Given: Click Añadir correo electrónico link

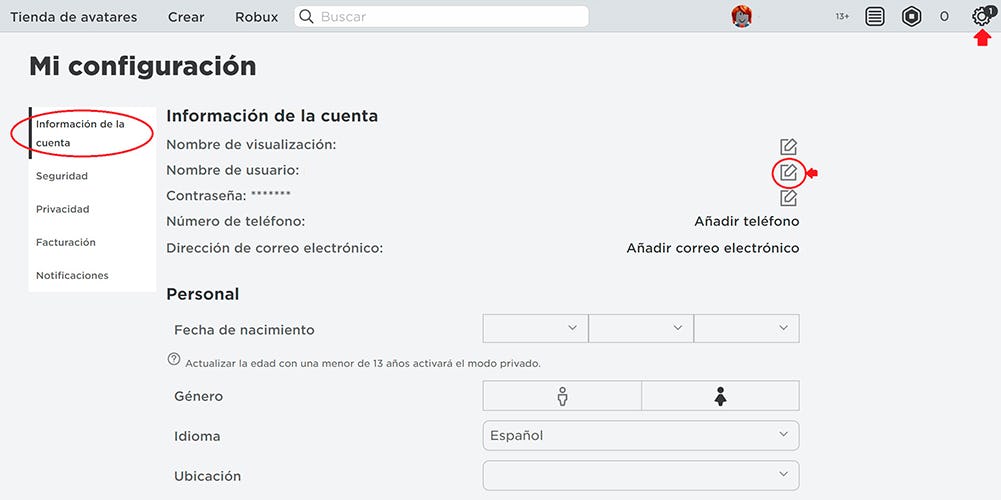Looking at the screenshot, I should click(712, 248).
